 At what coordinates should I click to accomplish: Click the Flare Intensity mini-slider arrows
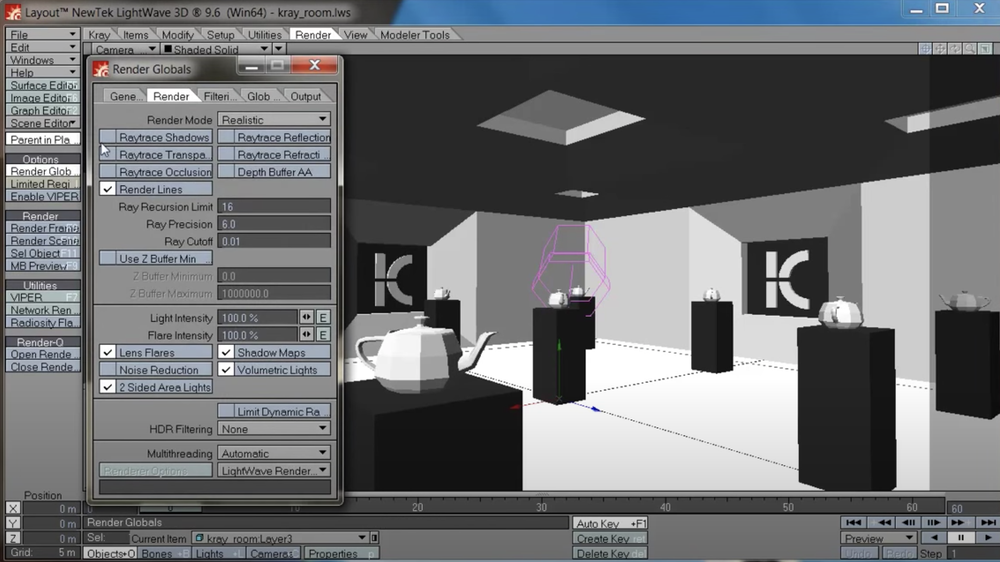pos(307,335)
